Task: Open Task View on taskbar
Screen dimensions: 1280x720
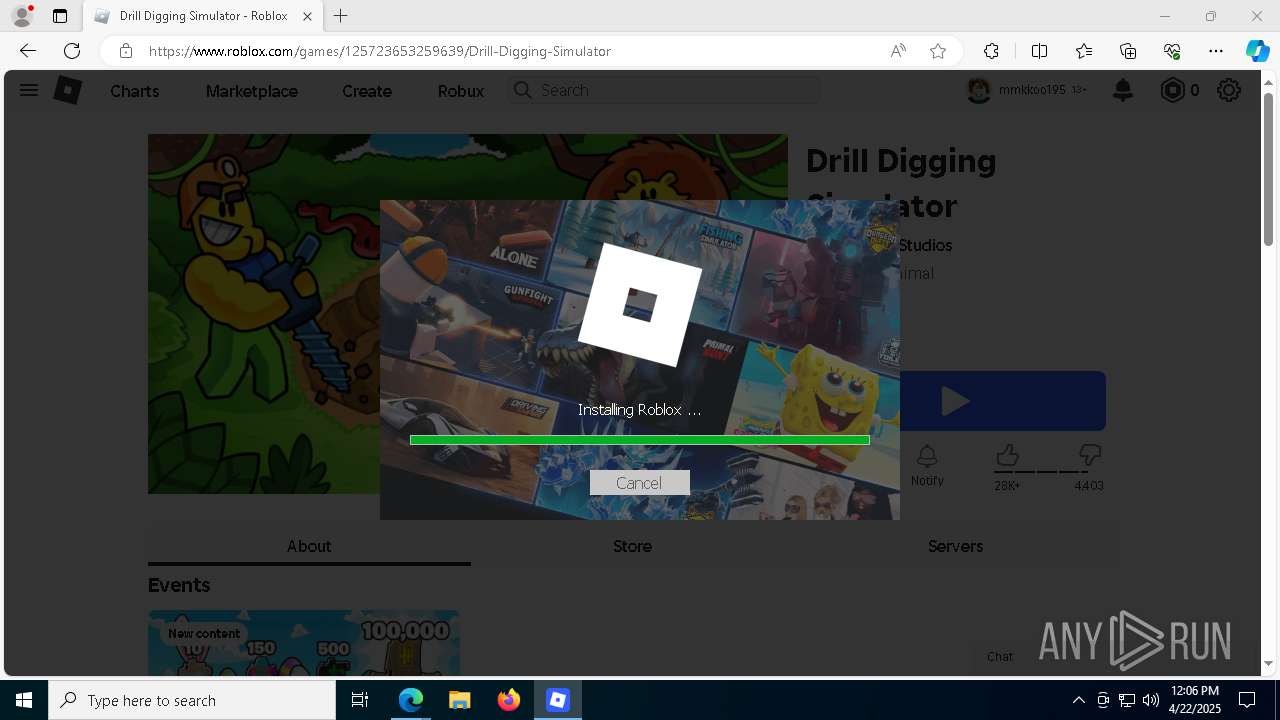Action: [x=360, y=700]
